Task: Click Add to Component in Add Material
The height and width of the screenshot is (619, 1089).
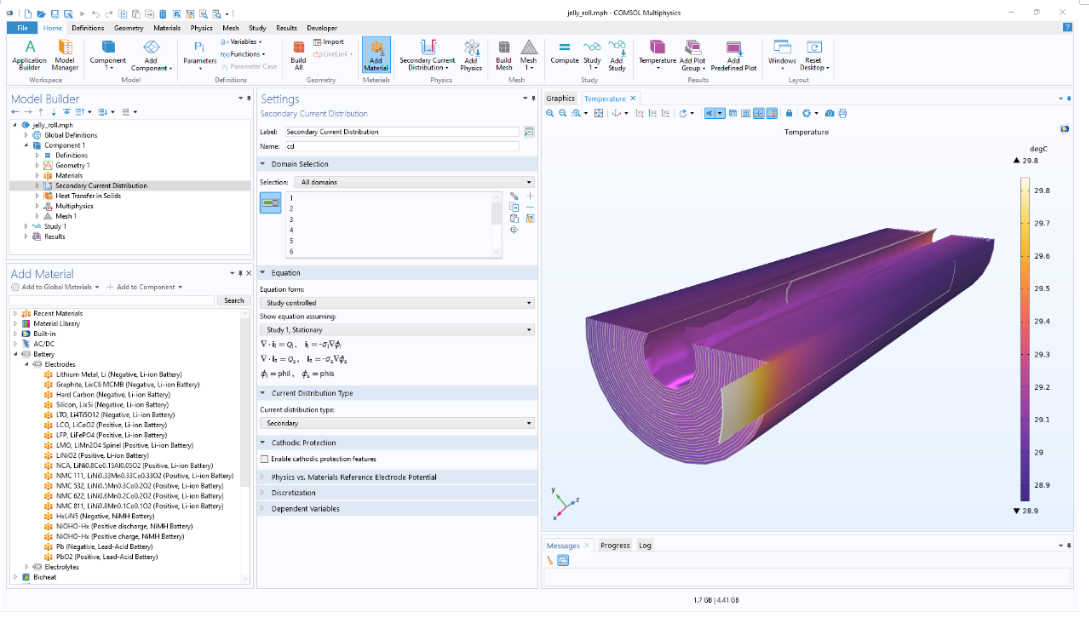Action: click(144, 287)
